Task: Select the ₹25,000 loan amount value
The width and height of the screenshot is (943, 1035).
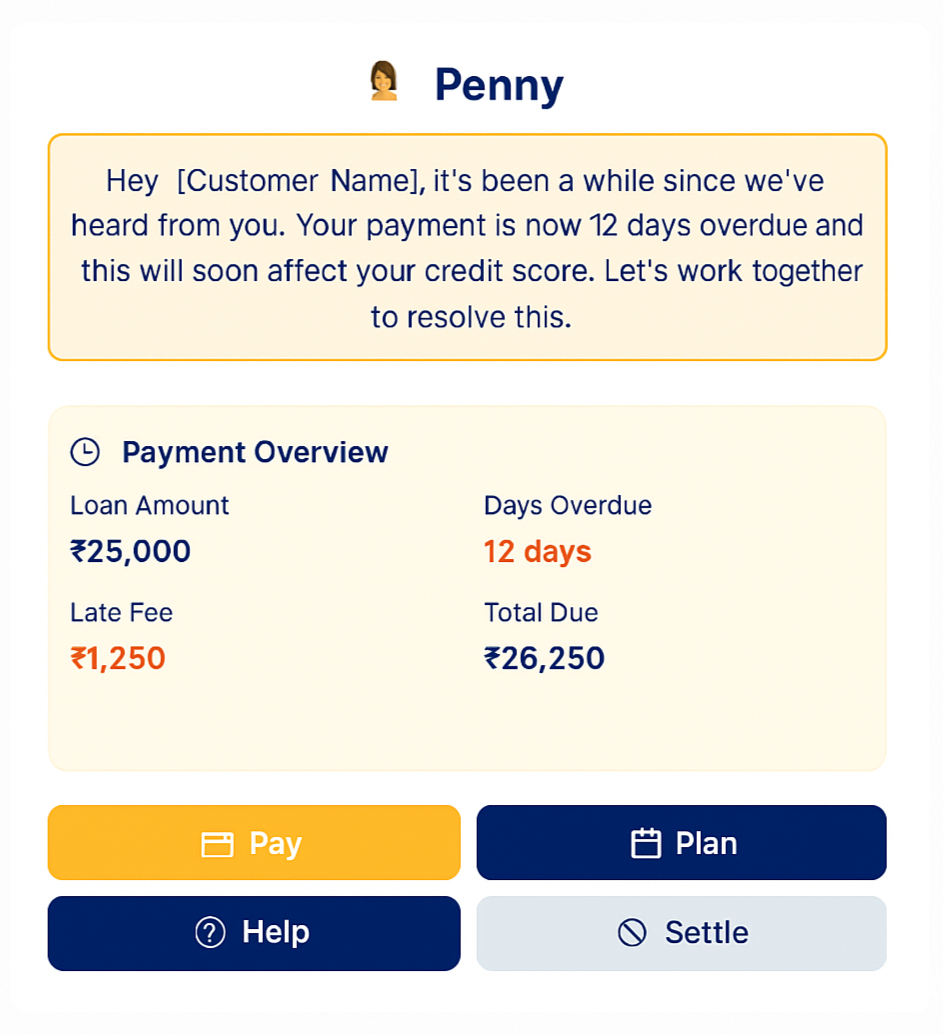Action: pyautogui.click(x=130, y=551)
